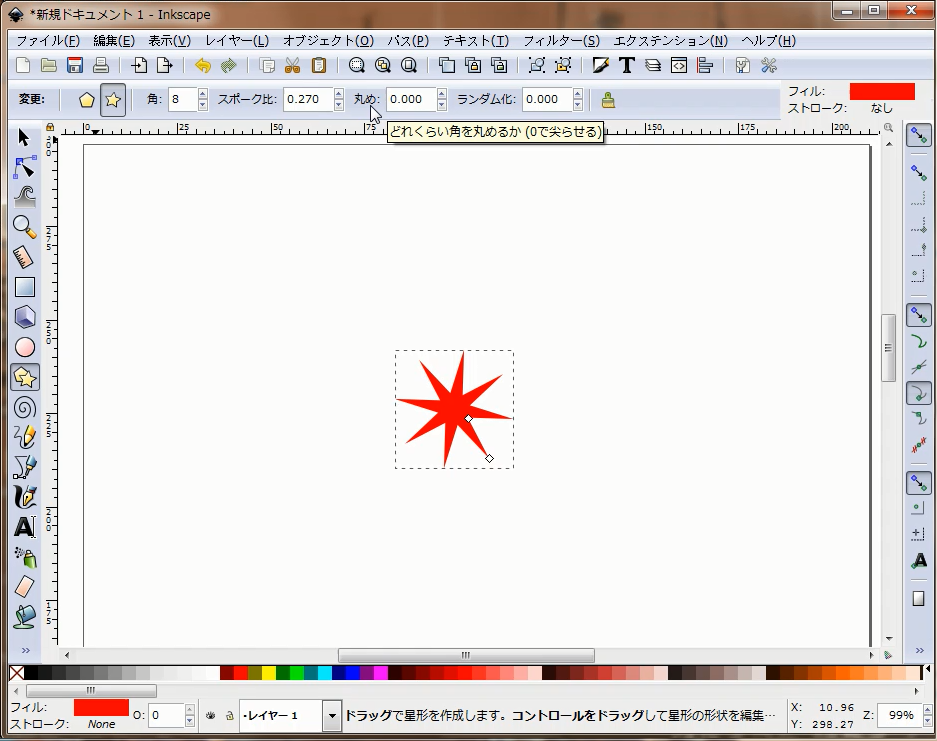The width and height of the screenshot is (937, 741).
Task: Select the Text tool
Action: 25,527
